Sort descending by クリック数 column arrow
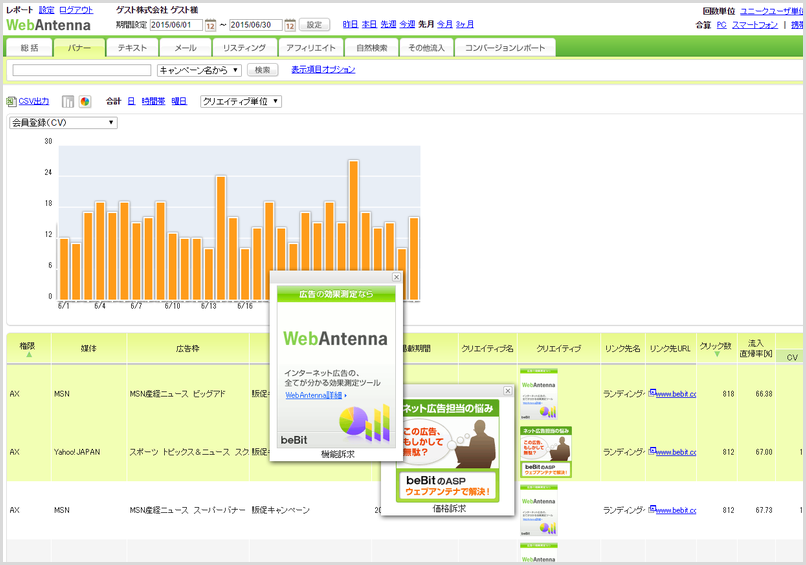The width and height of the screenshot is (806, 565). tap(717, 354)
